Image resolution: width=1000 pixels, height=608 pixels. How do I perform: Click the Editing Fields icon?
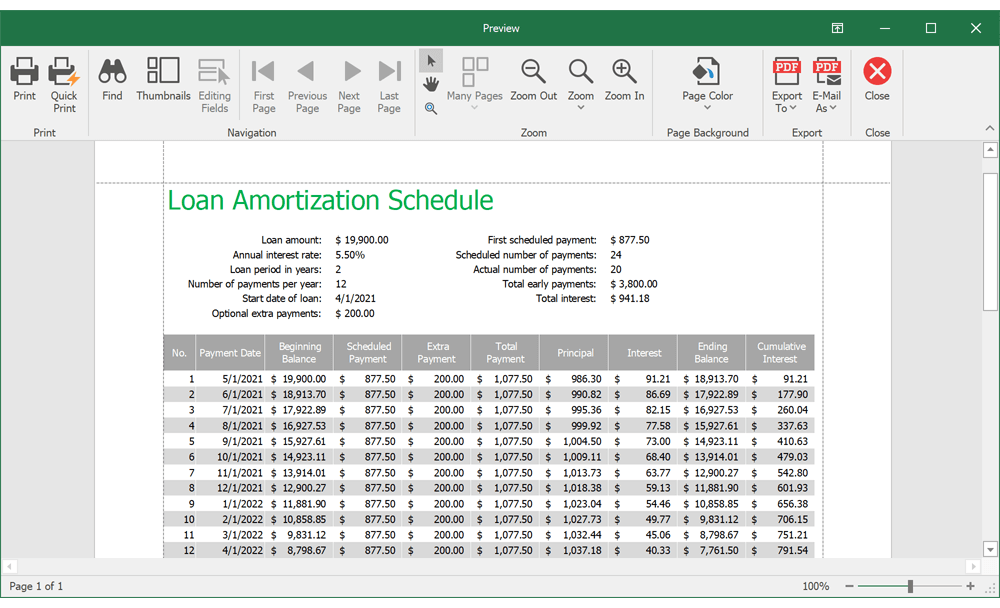(x=214, y=78)
